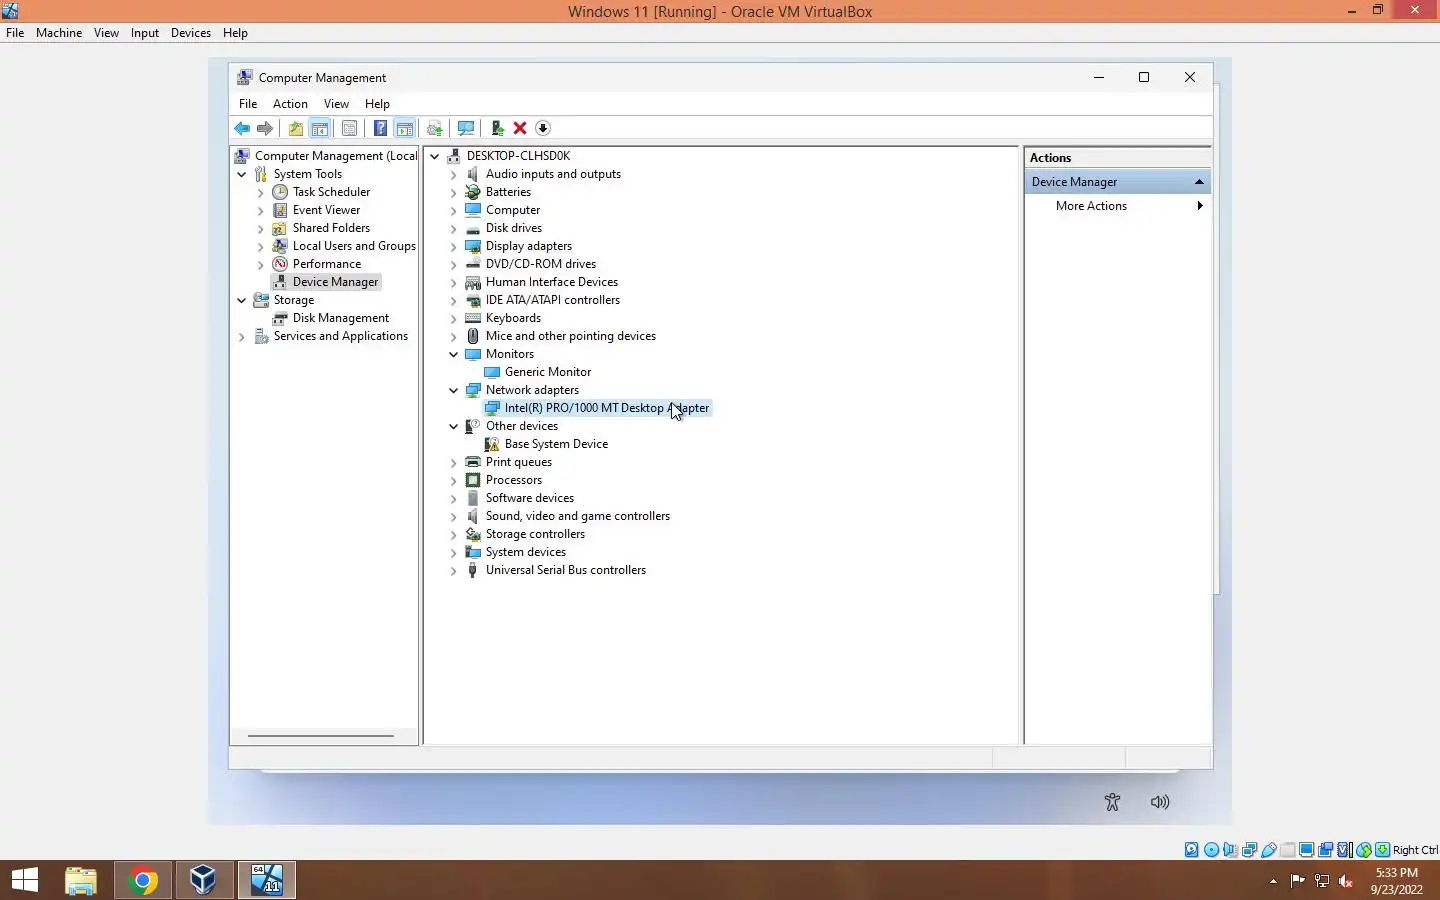Open the VirtualBox Devices menu
This screenshot has width=1440, height=900.
pyautogui.click(x=190, y=33)
